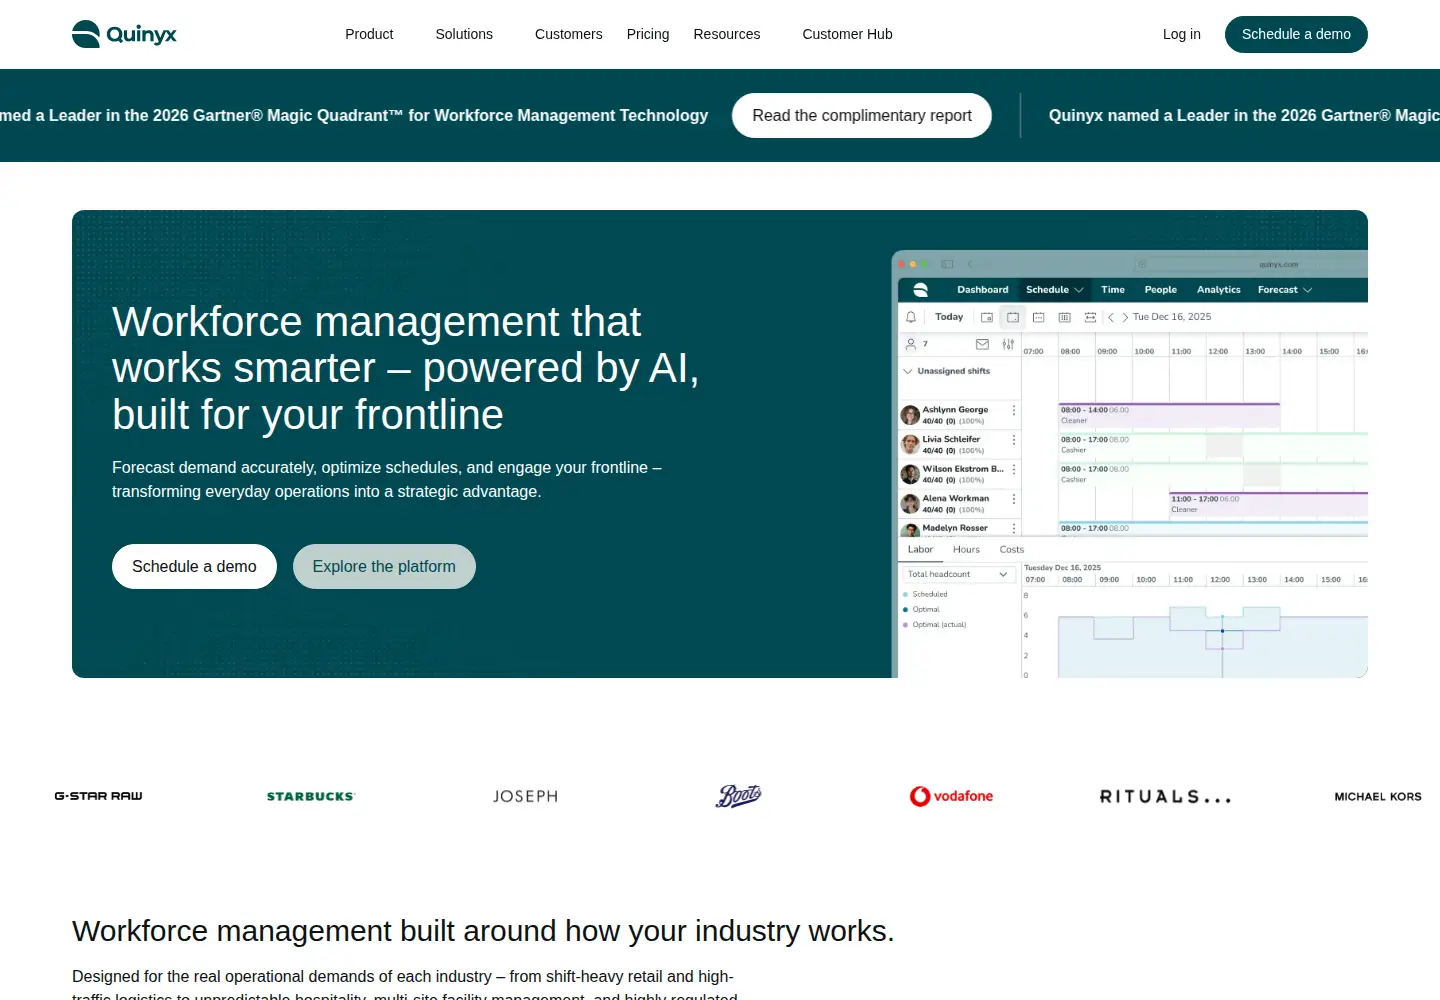Select the highlighted day view calendar icon in preview
This screenshot has height=1000, width=1440.
1013,317
